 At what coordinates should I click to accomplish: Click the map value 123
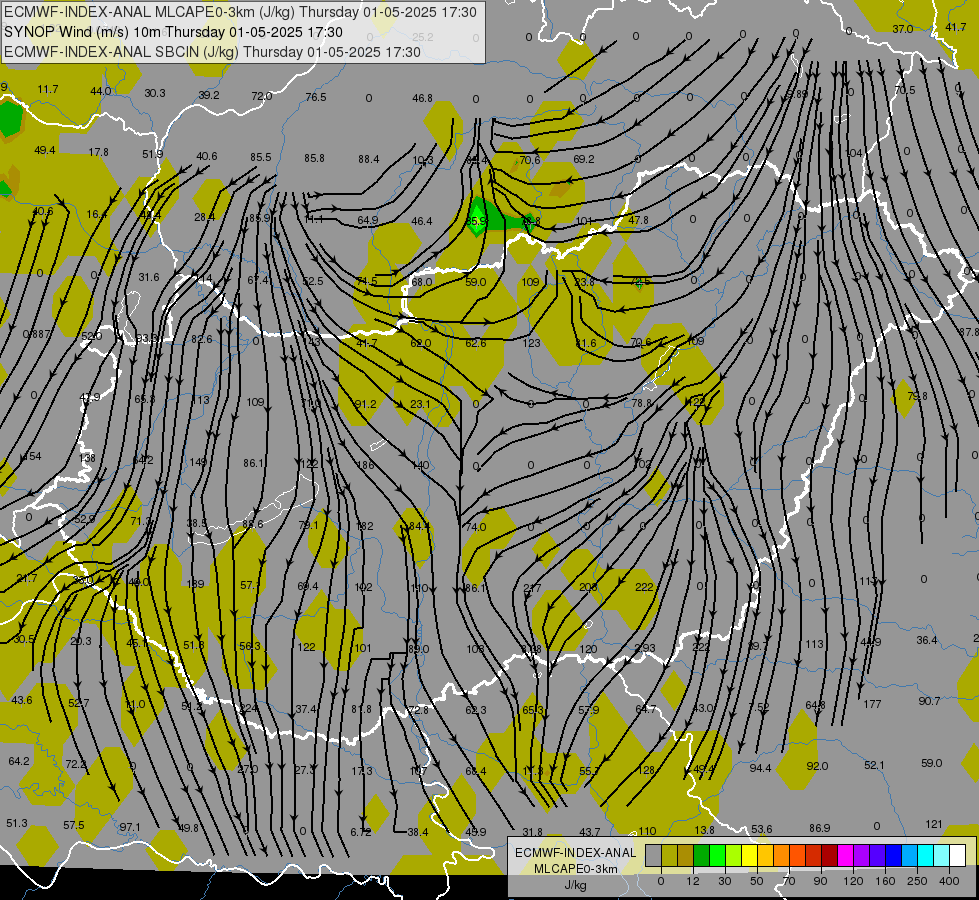(531, 343)
